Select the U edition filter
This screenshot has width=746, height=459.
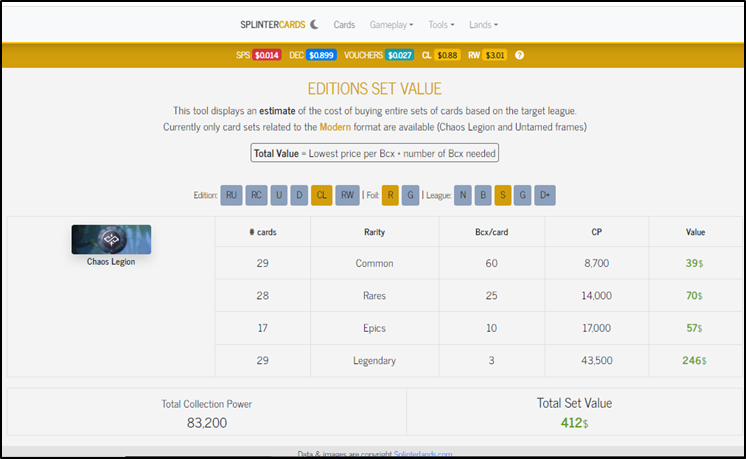pyautogui.click(x=279, y=195)
